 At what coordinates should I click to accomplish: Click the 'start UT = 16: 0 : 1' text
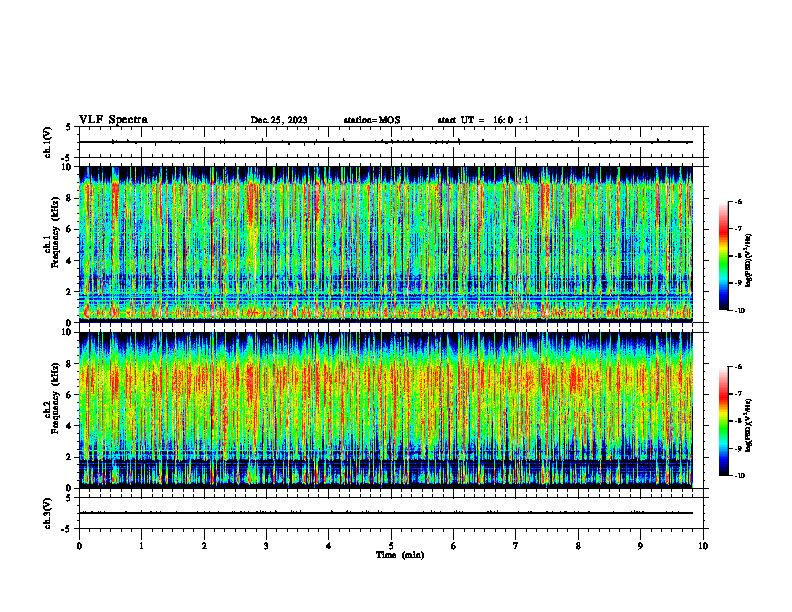point(483,120)
